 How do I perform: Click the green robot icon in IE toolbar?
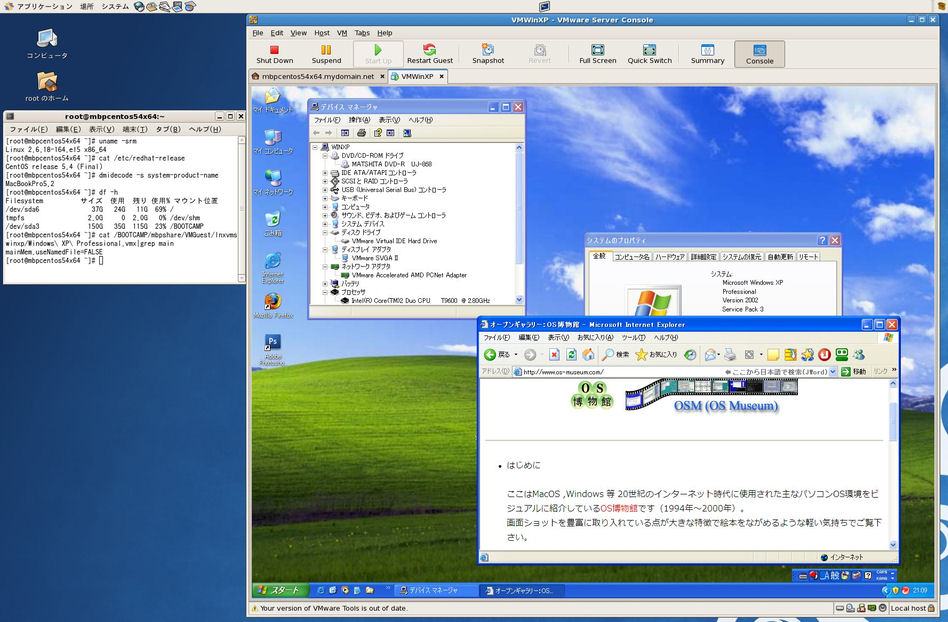(x=841, y=355)
